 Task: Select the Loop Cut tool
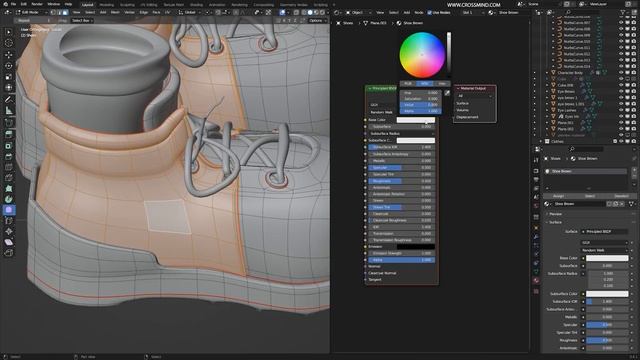click(9, 167)
